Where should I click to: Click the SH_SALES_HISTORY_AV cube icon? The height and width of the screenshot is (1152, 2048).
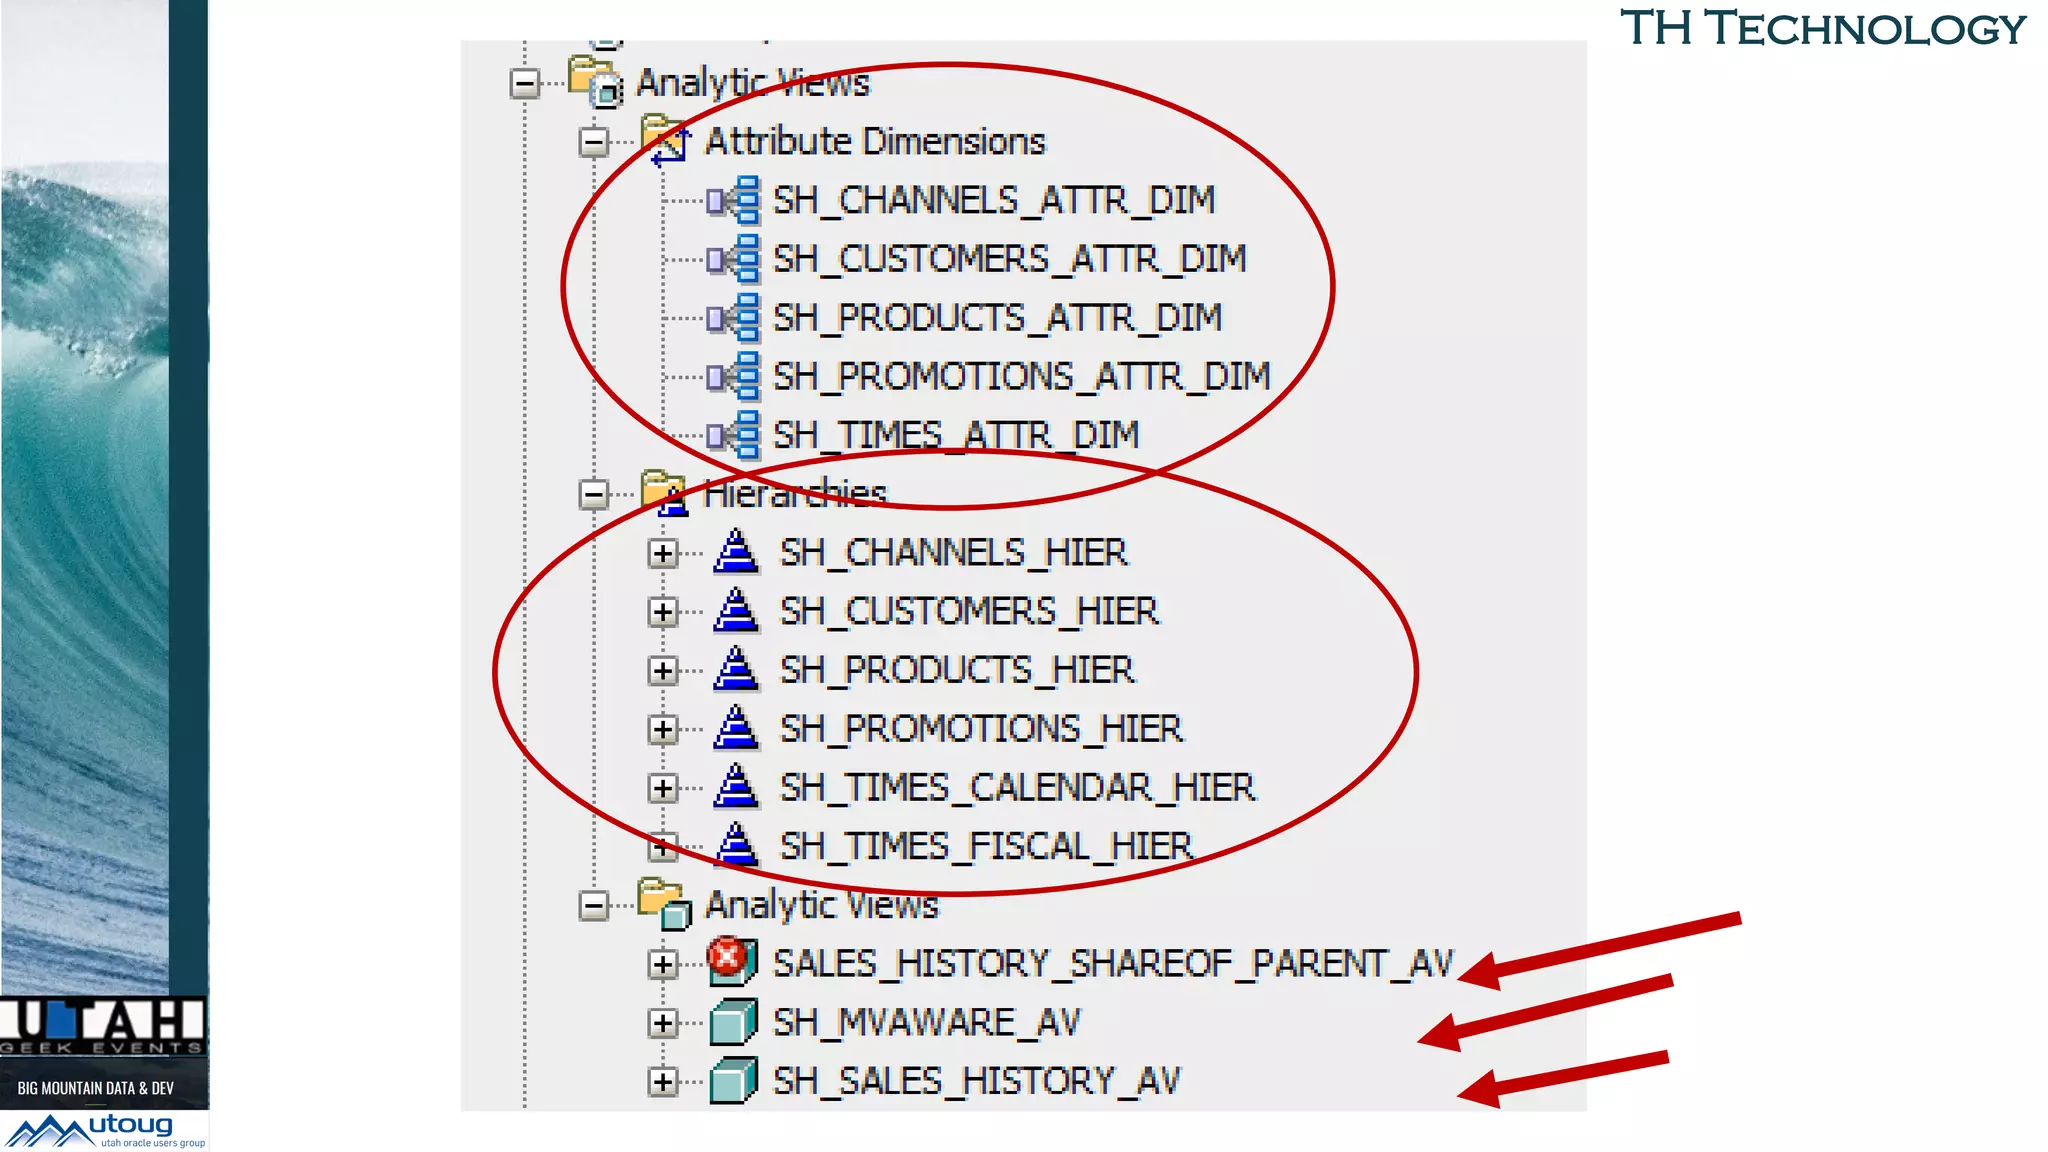click(733, 1081)
